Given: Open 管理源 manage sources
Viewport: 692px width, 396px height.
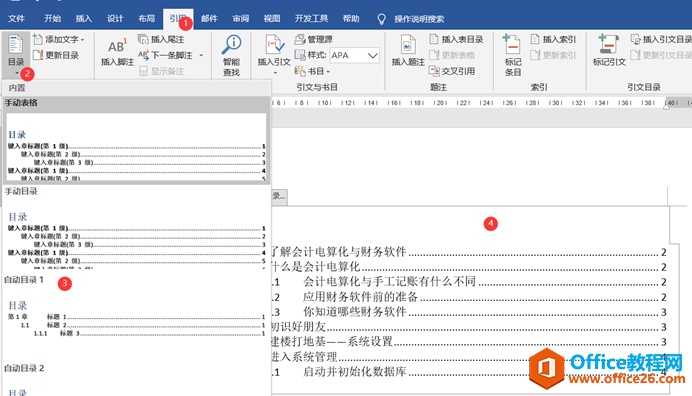Looking at the screenshot, I should 314,39.
